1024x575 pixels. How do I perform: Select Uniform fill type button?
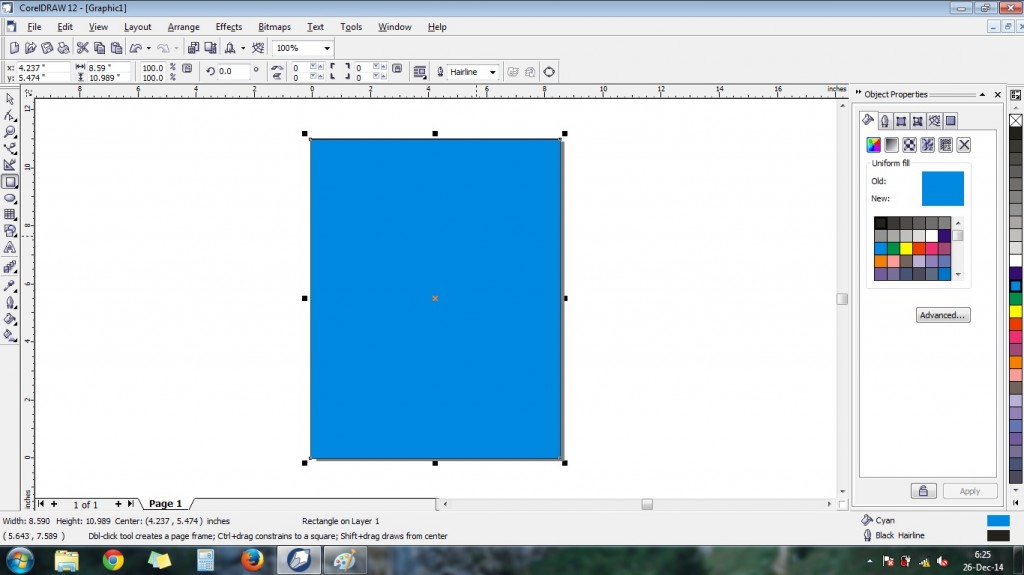click(873, 145)
